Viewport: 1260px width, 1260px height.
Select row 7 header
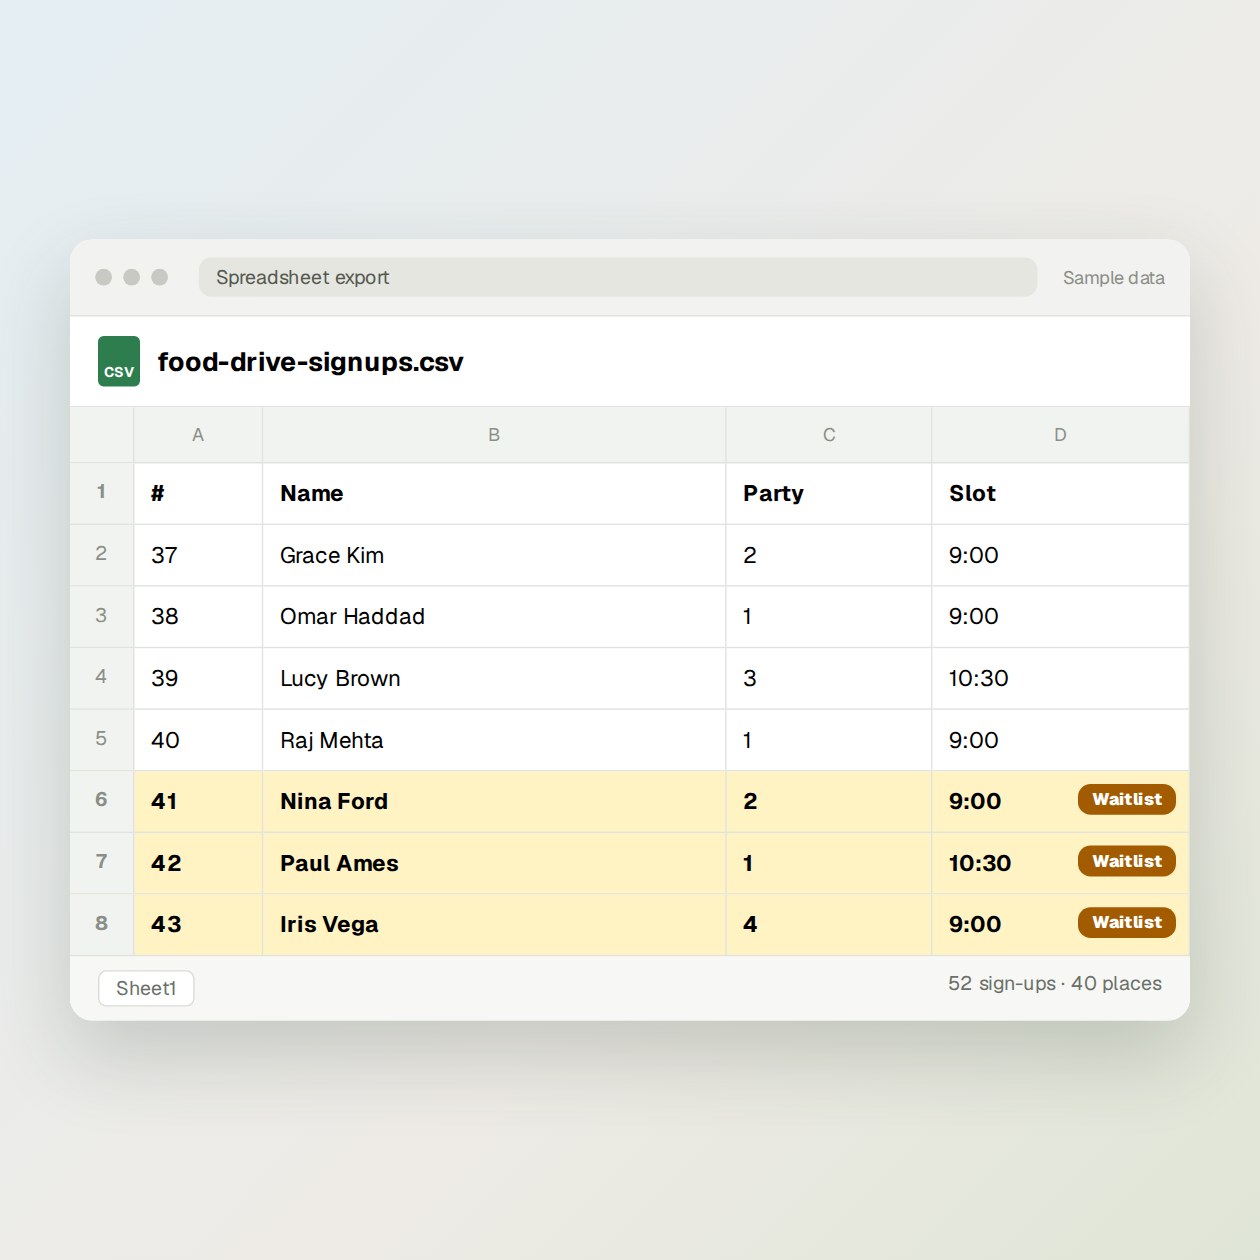click(x=101, y=862)
